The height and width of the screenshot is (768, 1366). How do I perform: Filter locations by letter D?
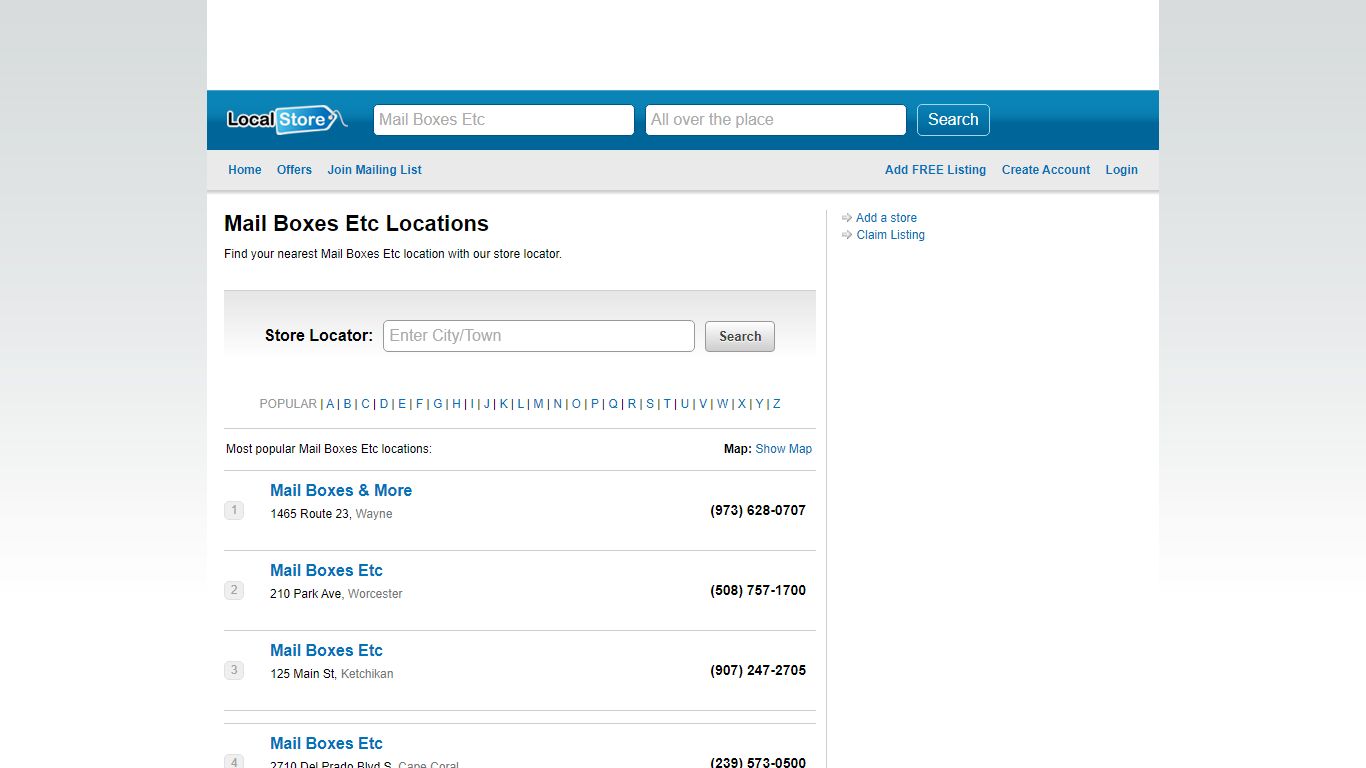click(384, 404)
